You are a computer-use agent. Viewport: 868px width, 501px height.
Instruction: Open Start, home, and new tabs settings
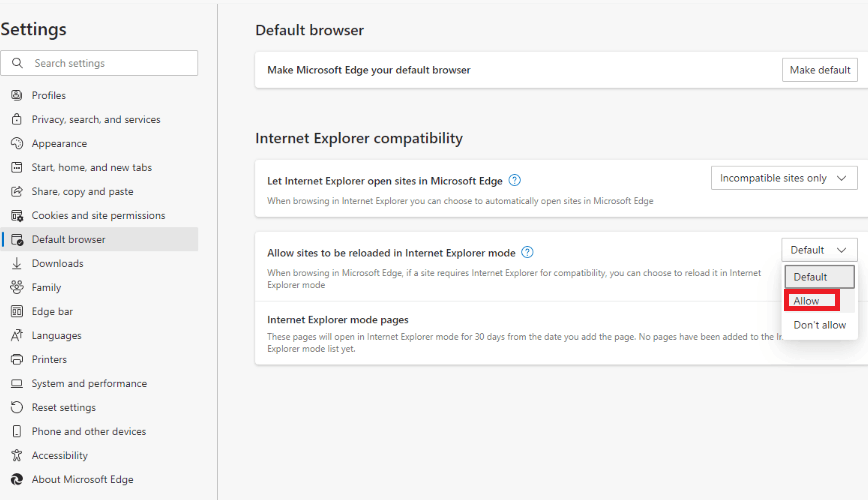pos(91,168)
